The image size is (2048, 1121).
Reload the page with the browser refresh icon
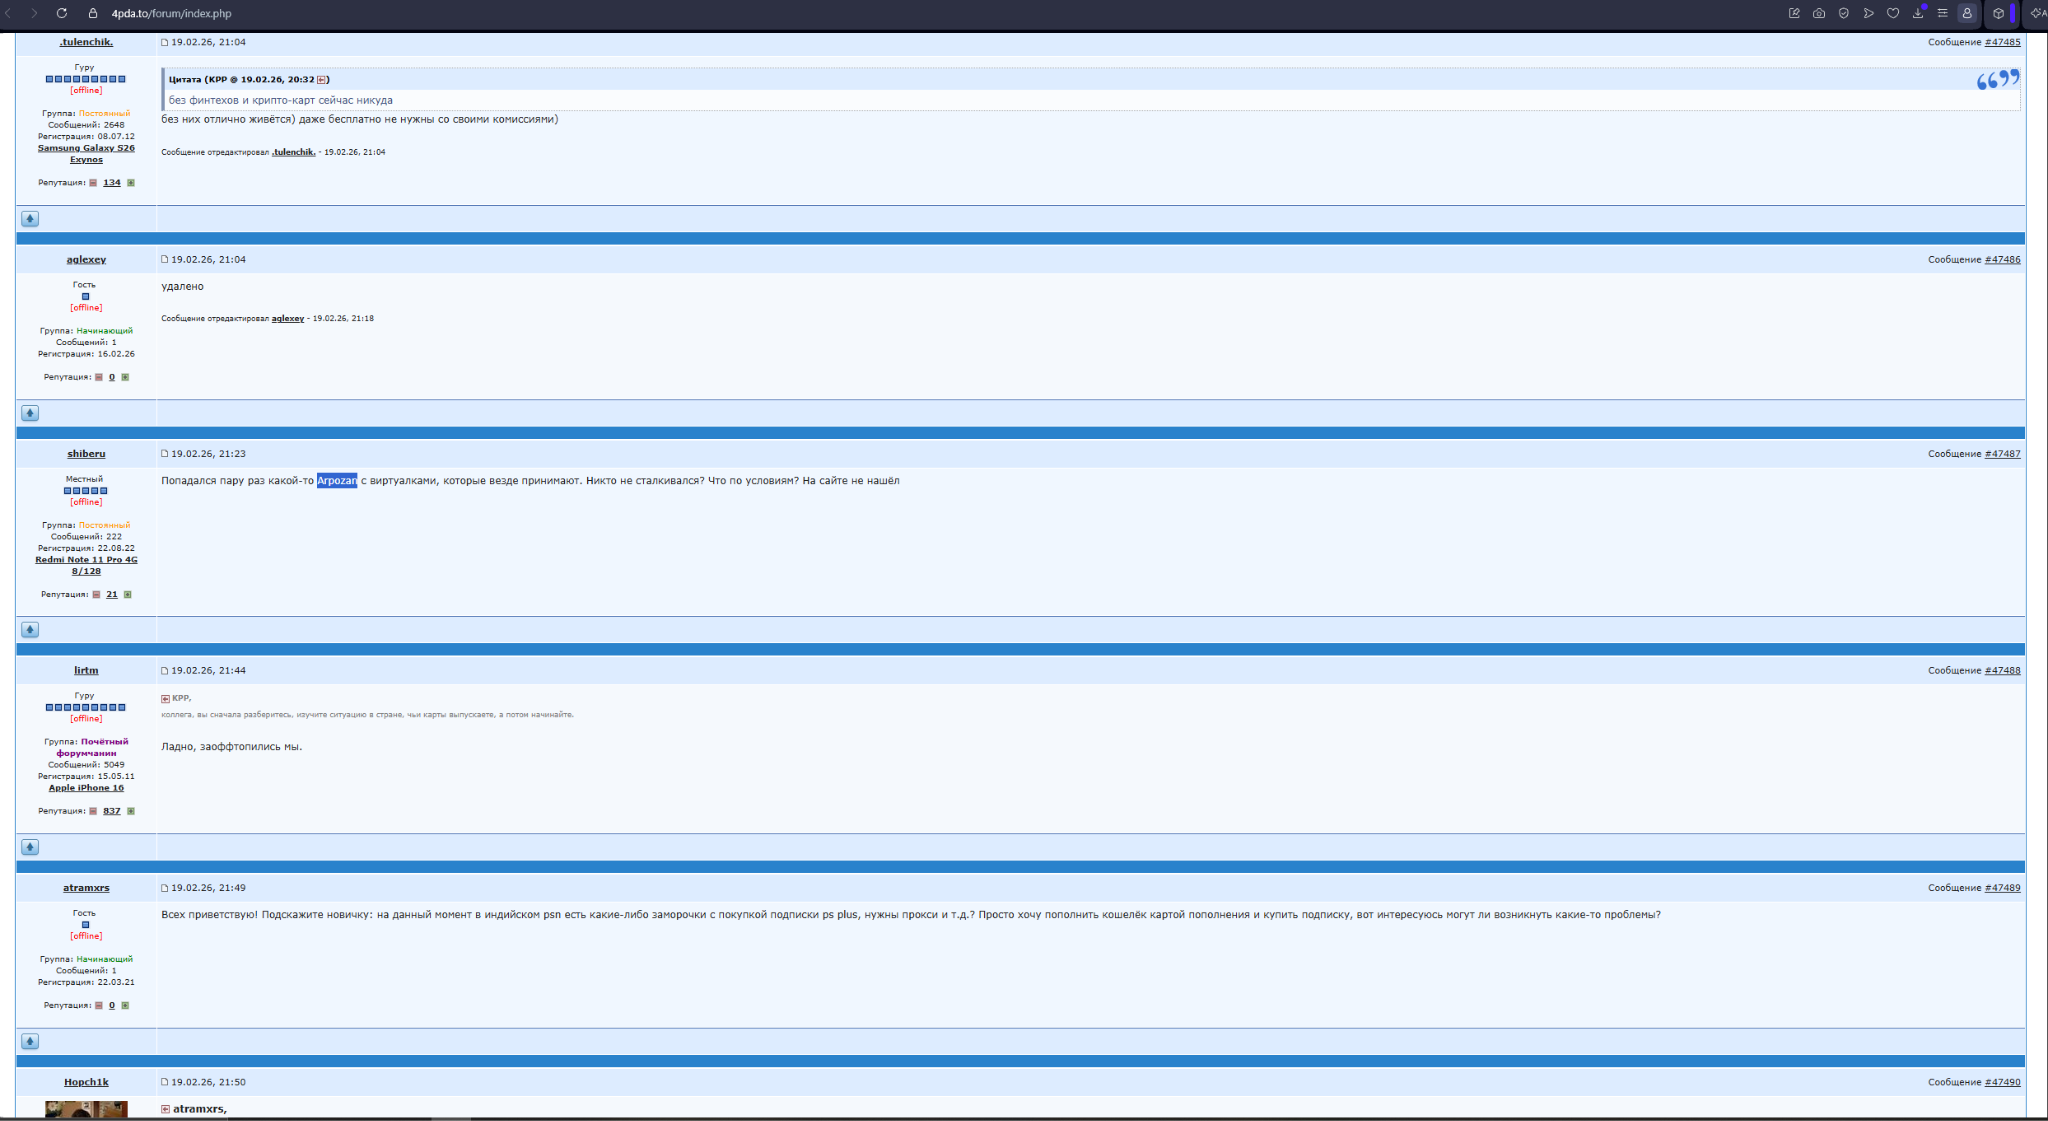62,13
